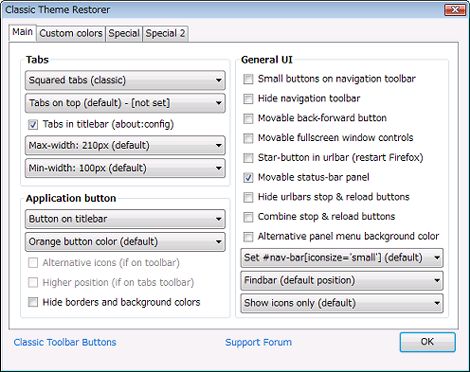Close the Classic Theme Restorer window
The width and height of the screenshot is (470, 372).
(x=455, y=10)
